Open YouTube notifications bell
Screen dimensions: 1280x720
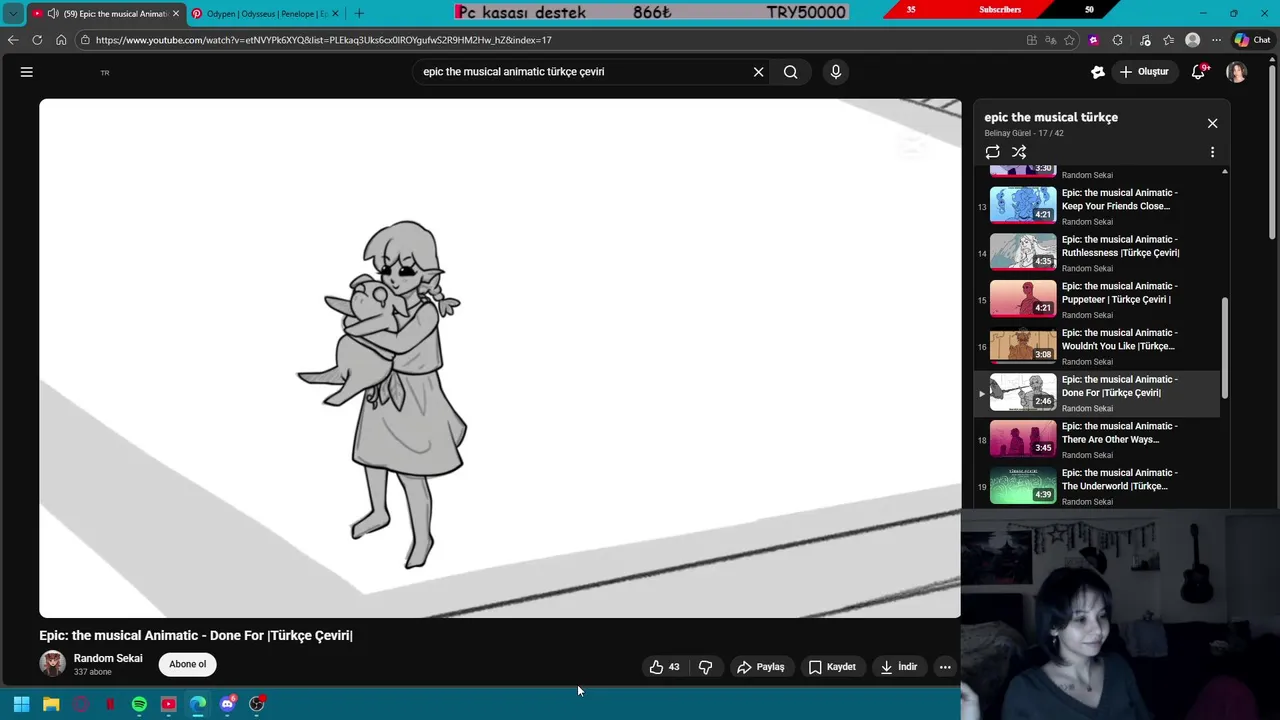tap(1198, 72)
